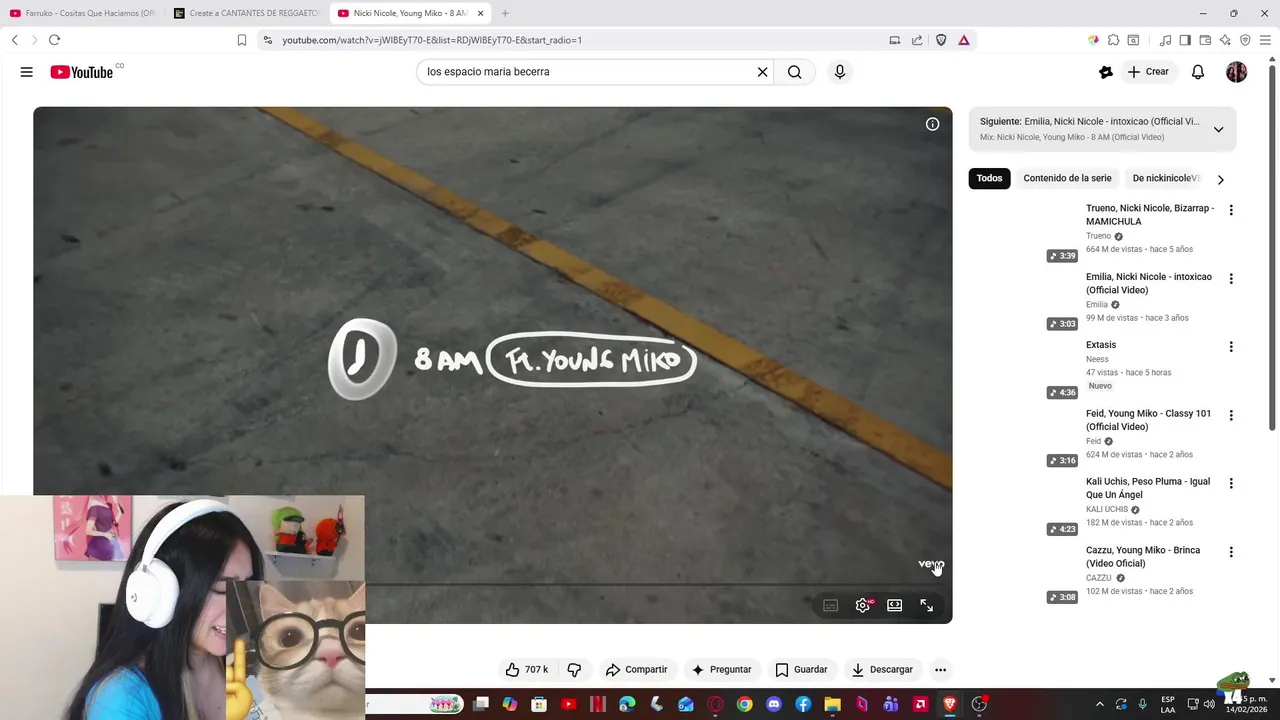Select the Todos filter chip
Image resolution: width=1280 pixels, height=720 pixels.
[x=989, y=178]
